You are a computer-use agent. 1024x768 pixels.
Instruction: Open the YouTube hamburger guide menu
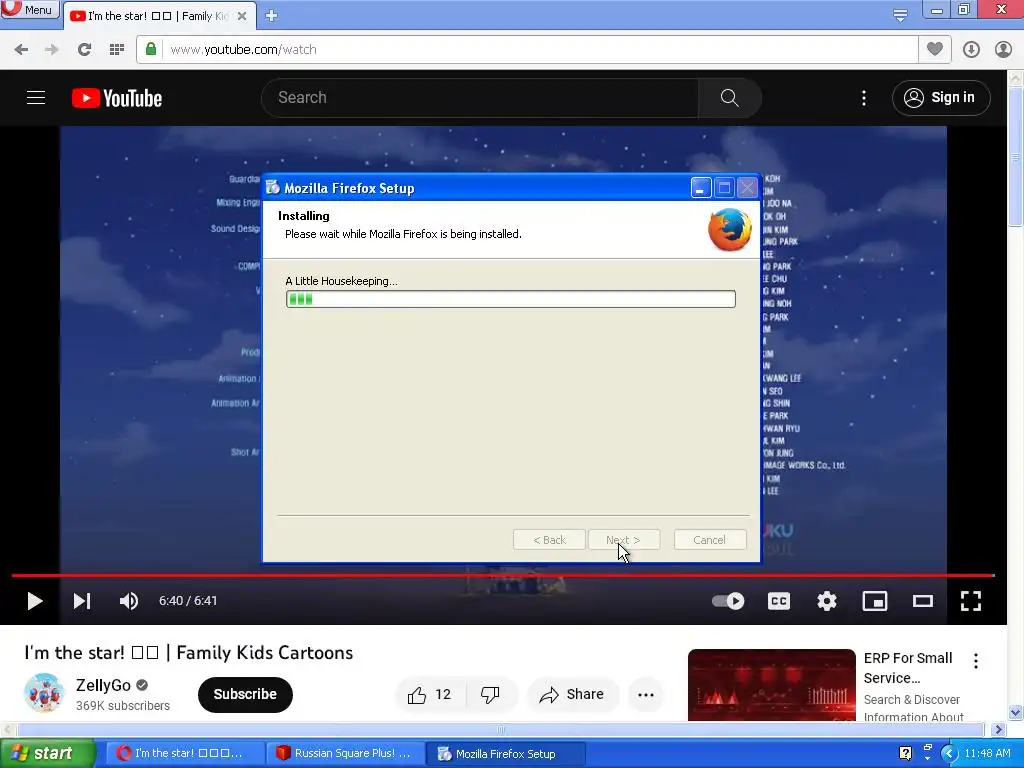(36, 98)
